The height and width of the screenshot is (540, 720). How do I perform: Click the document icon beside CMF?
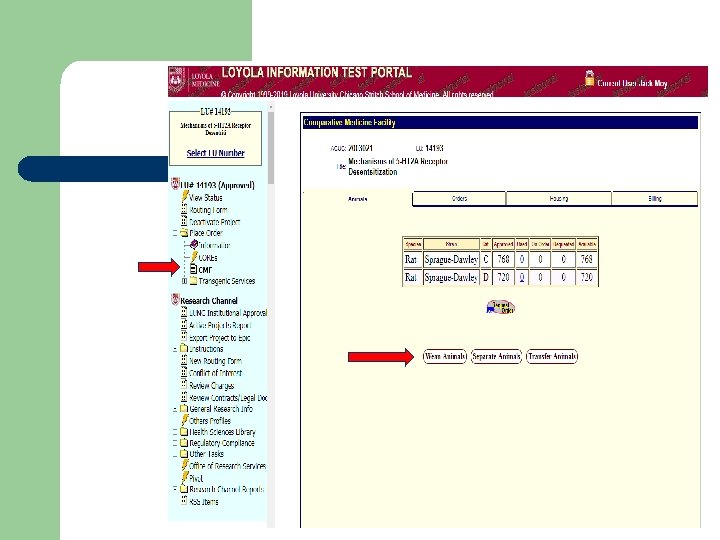click(x=193, y=269)
